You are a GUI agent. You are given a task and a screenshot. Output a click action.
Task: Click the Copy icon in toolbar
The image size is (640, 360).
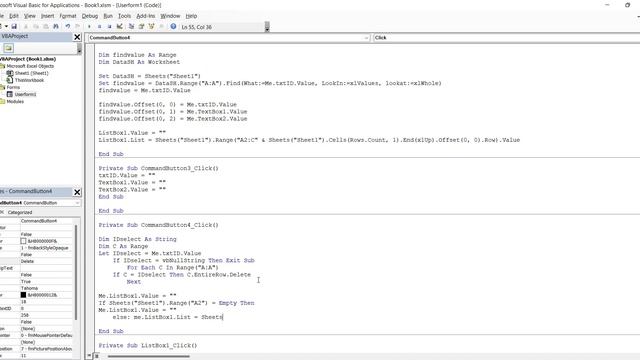click(x=36, y=27)
